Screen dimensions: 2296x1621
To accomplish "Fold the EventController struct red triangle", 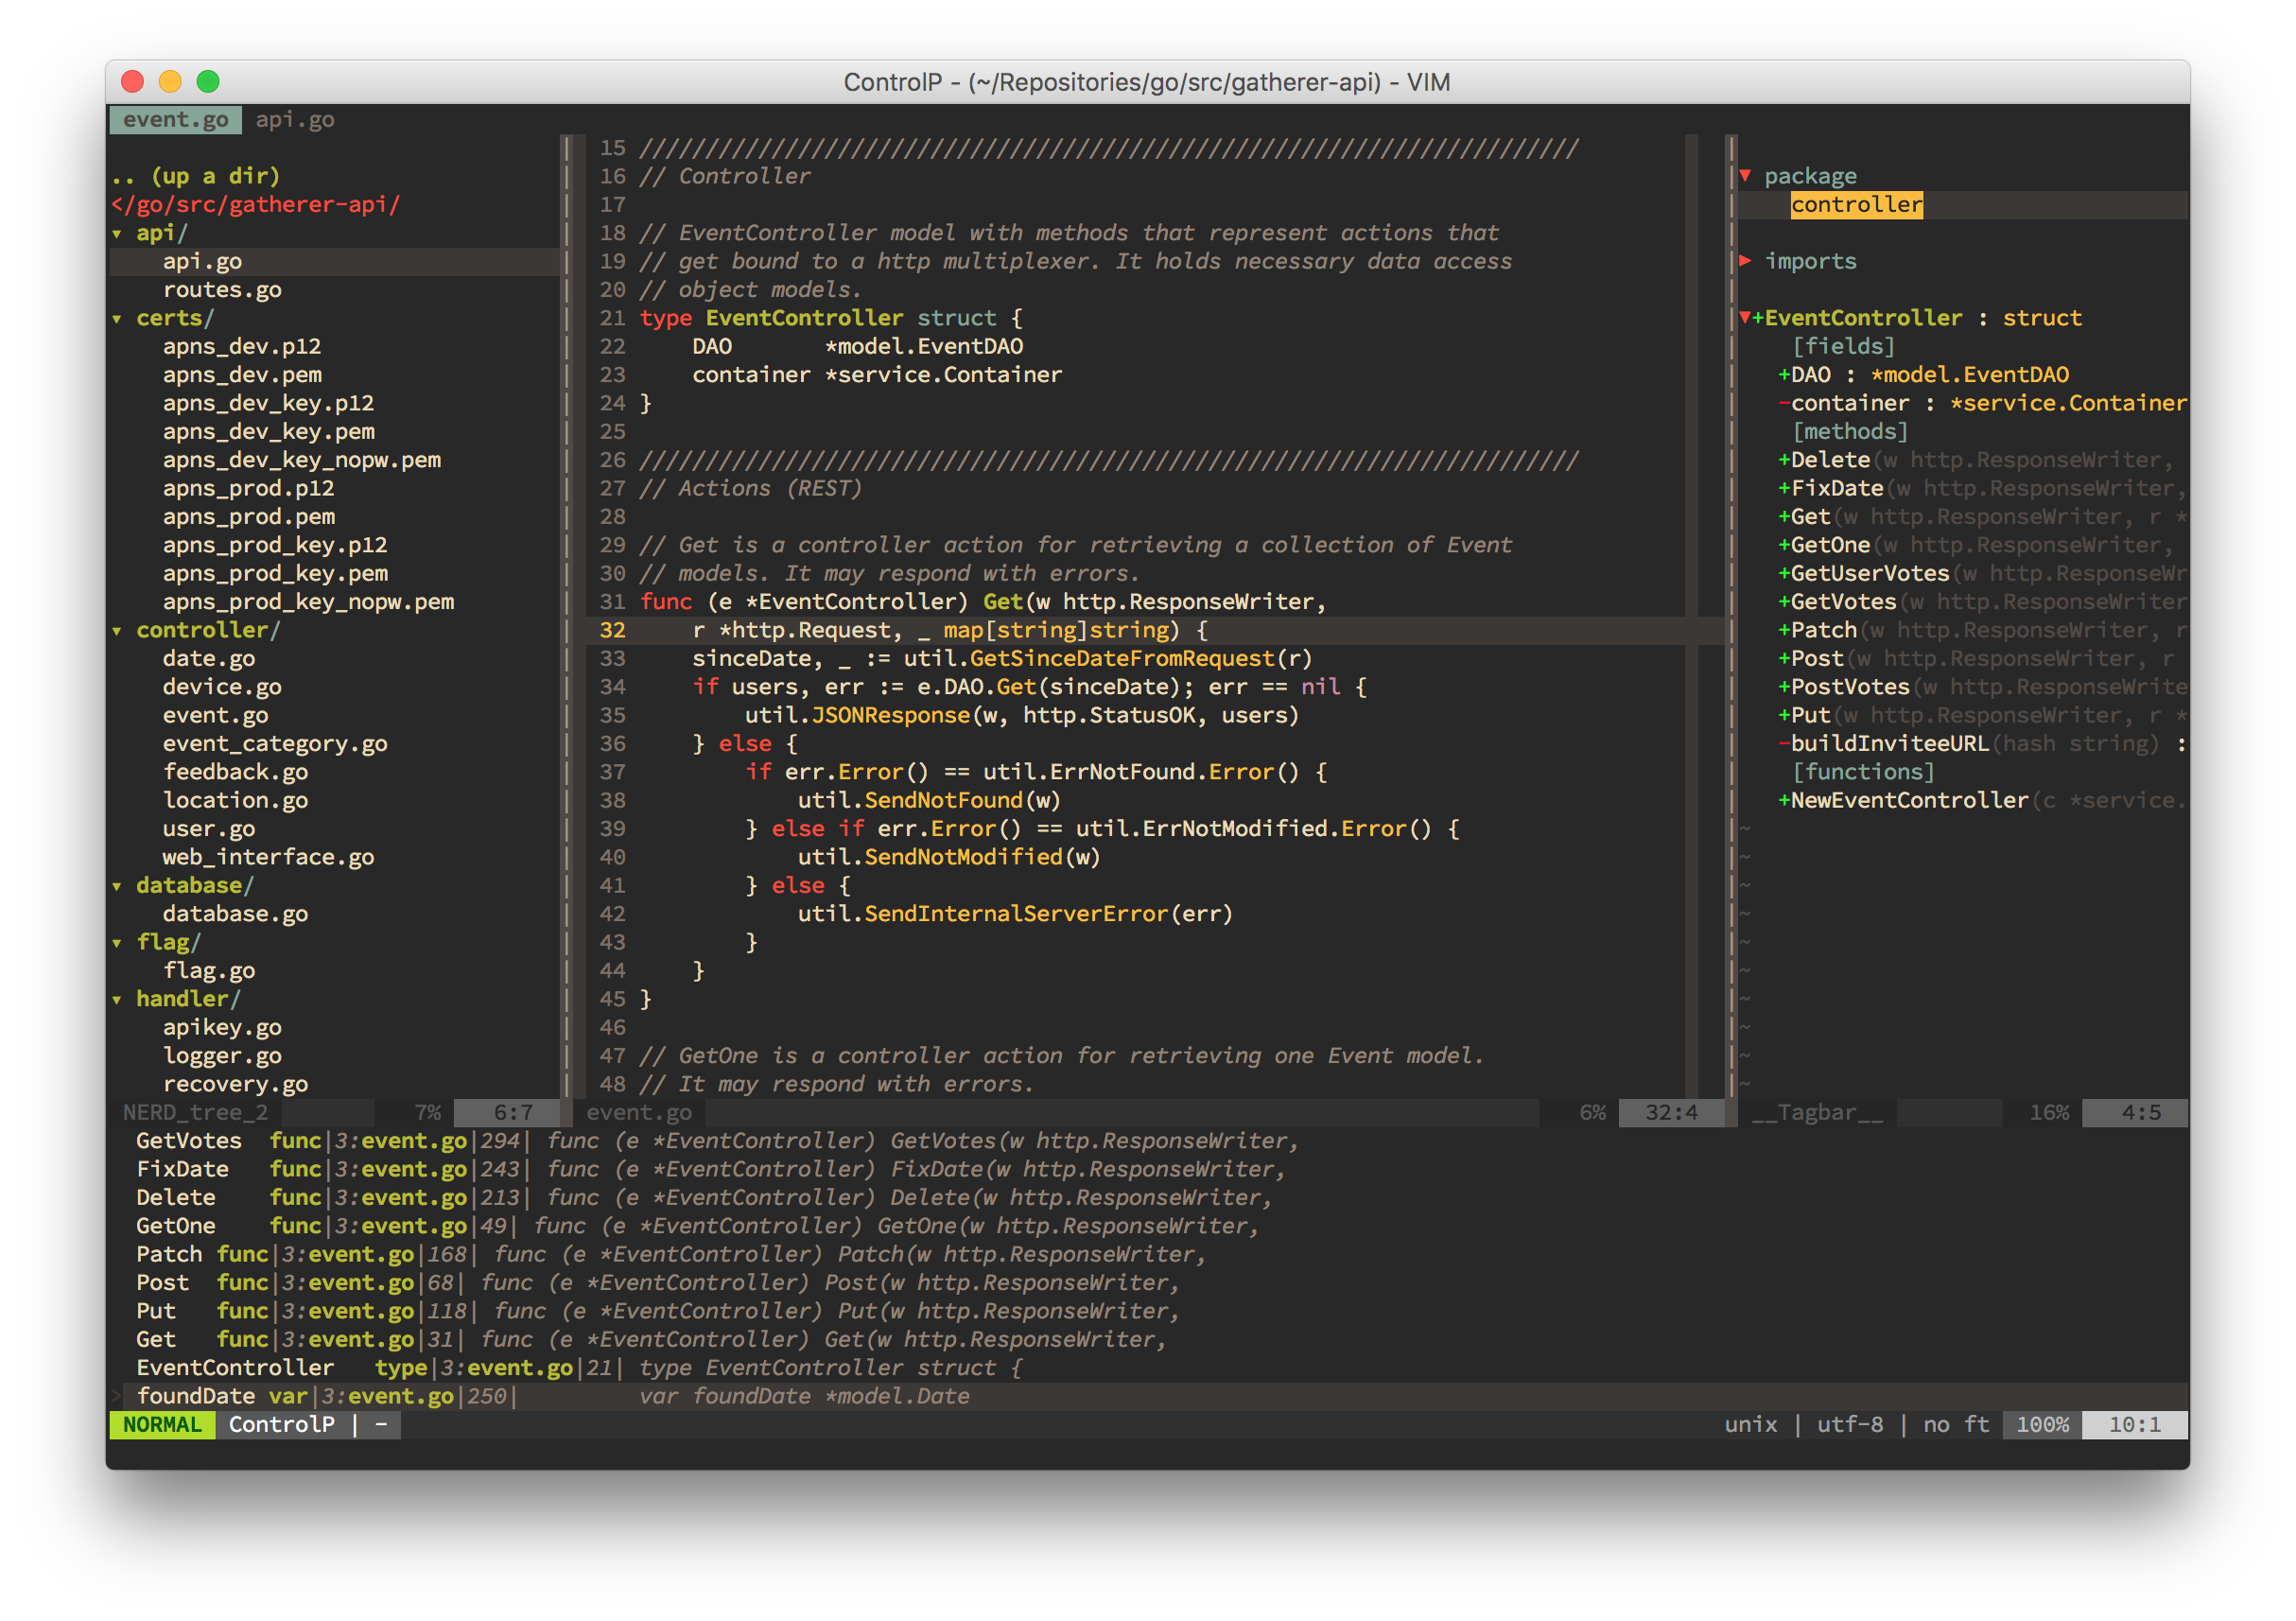I will (x=1745, y=318).
